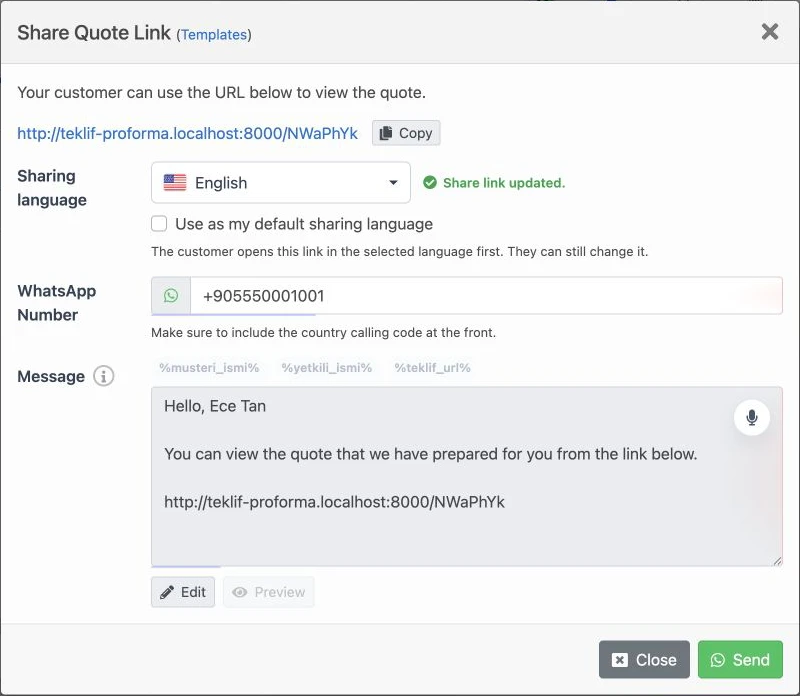This screenshot has height=696, width=800.
Task: Focus the WhatsApp number input field
Action: click(486, 296)
